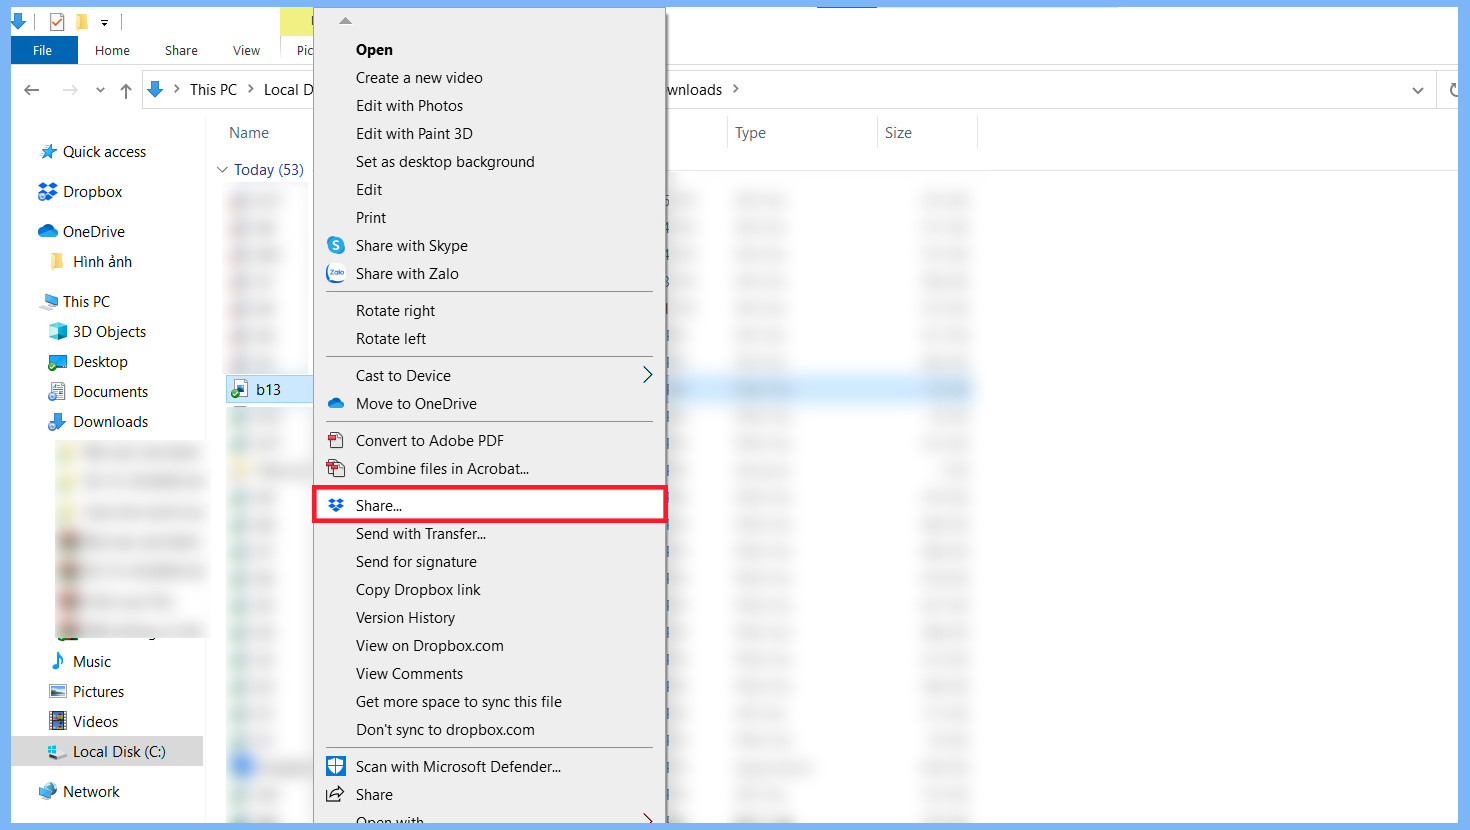This screenshot has width=1470, height=830.
Task: Open Quick Access Toolbar customize dropdown
Action: (x=104, y=22)
